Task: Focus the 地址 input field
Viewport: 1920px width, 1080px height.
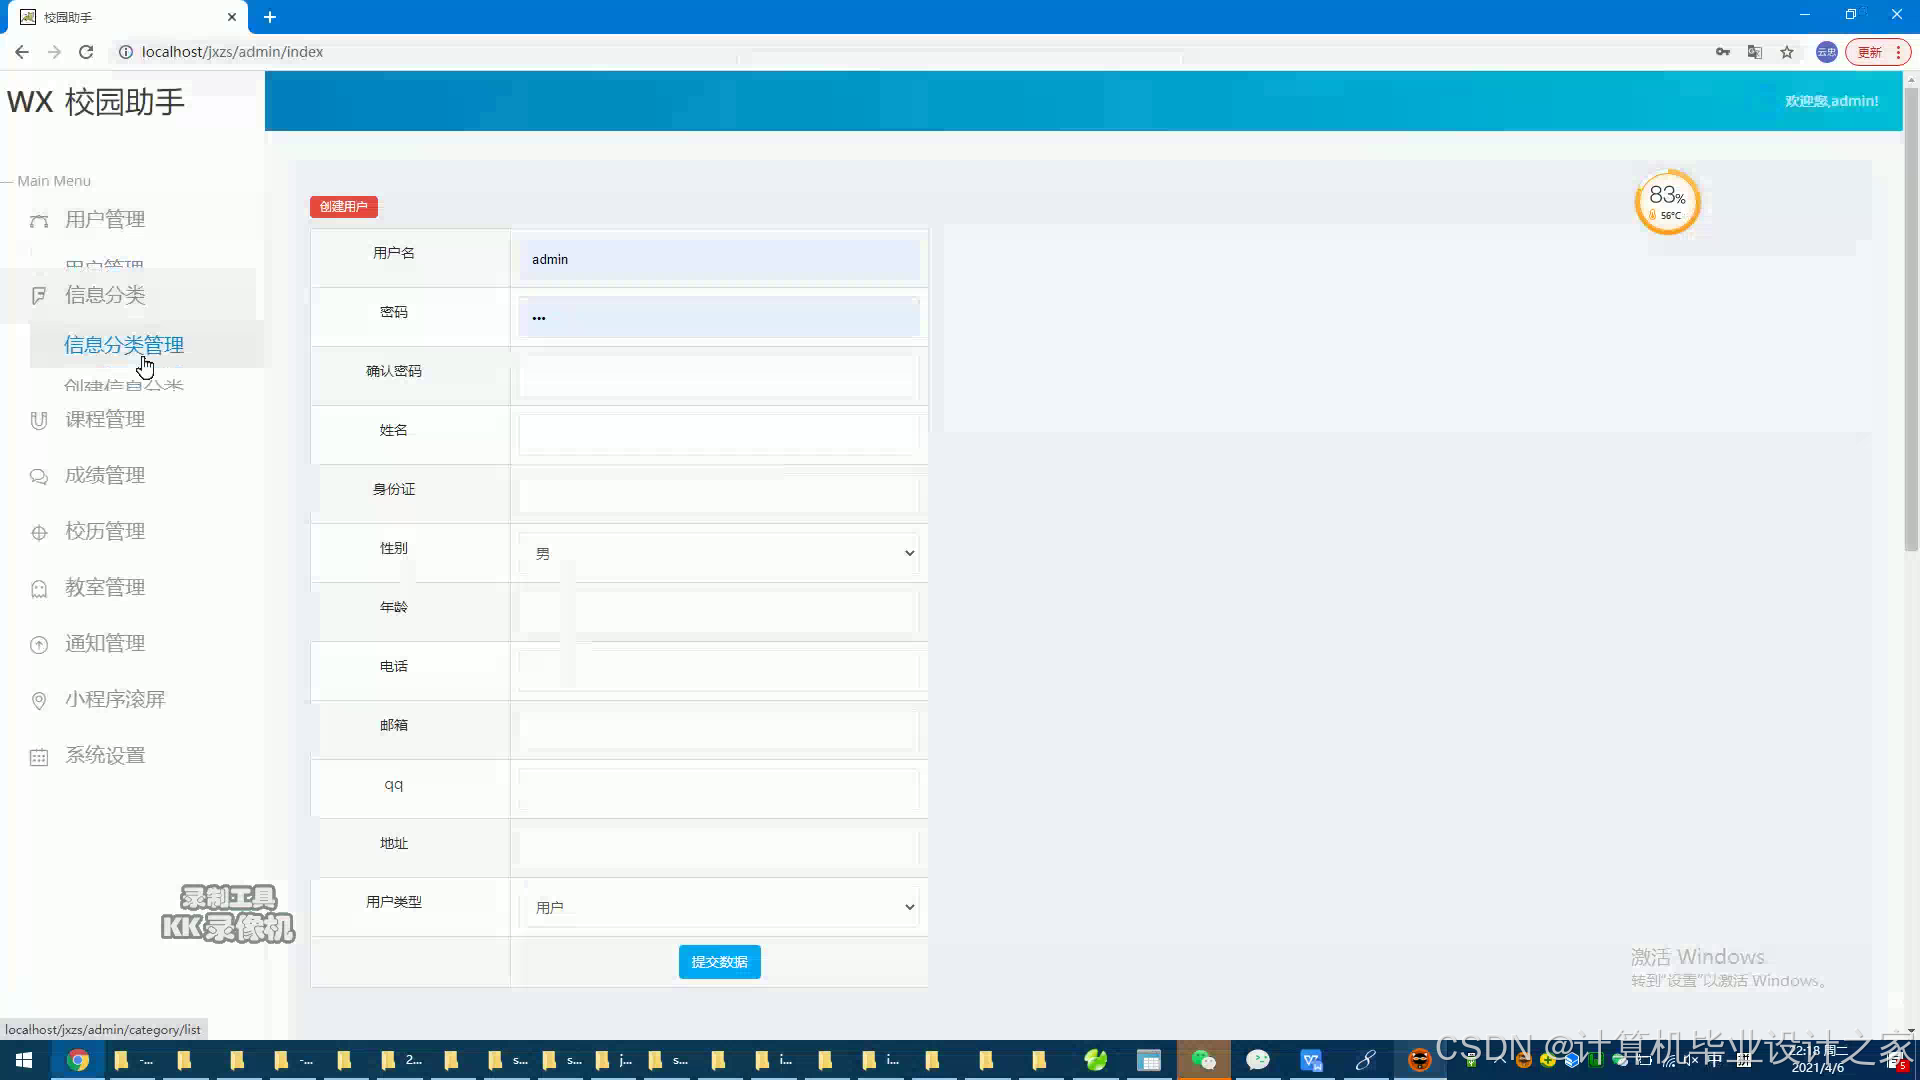Action: pos(719,848)
